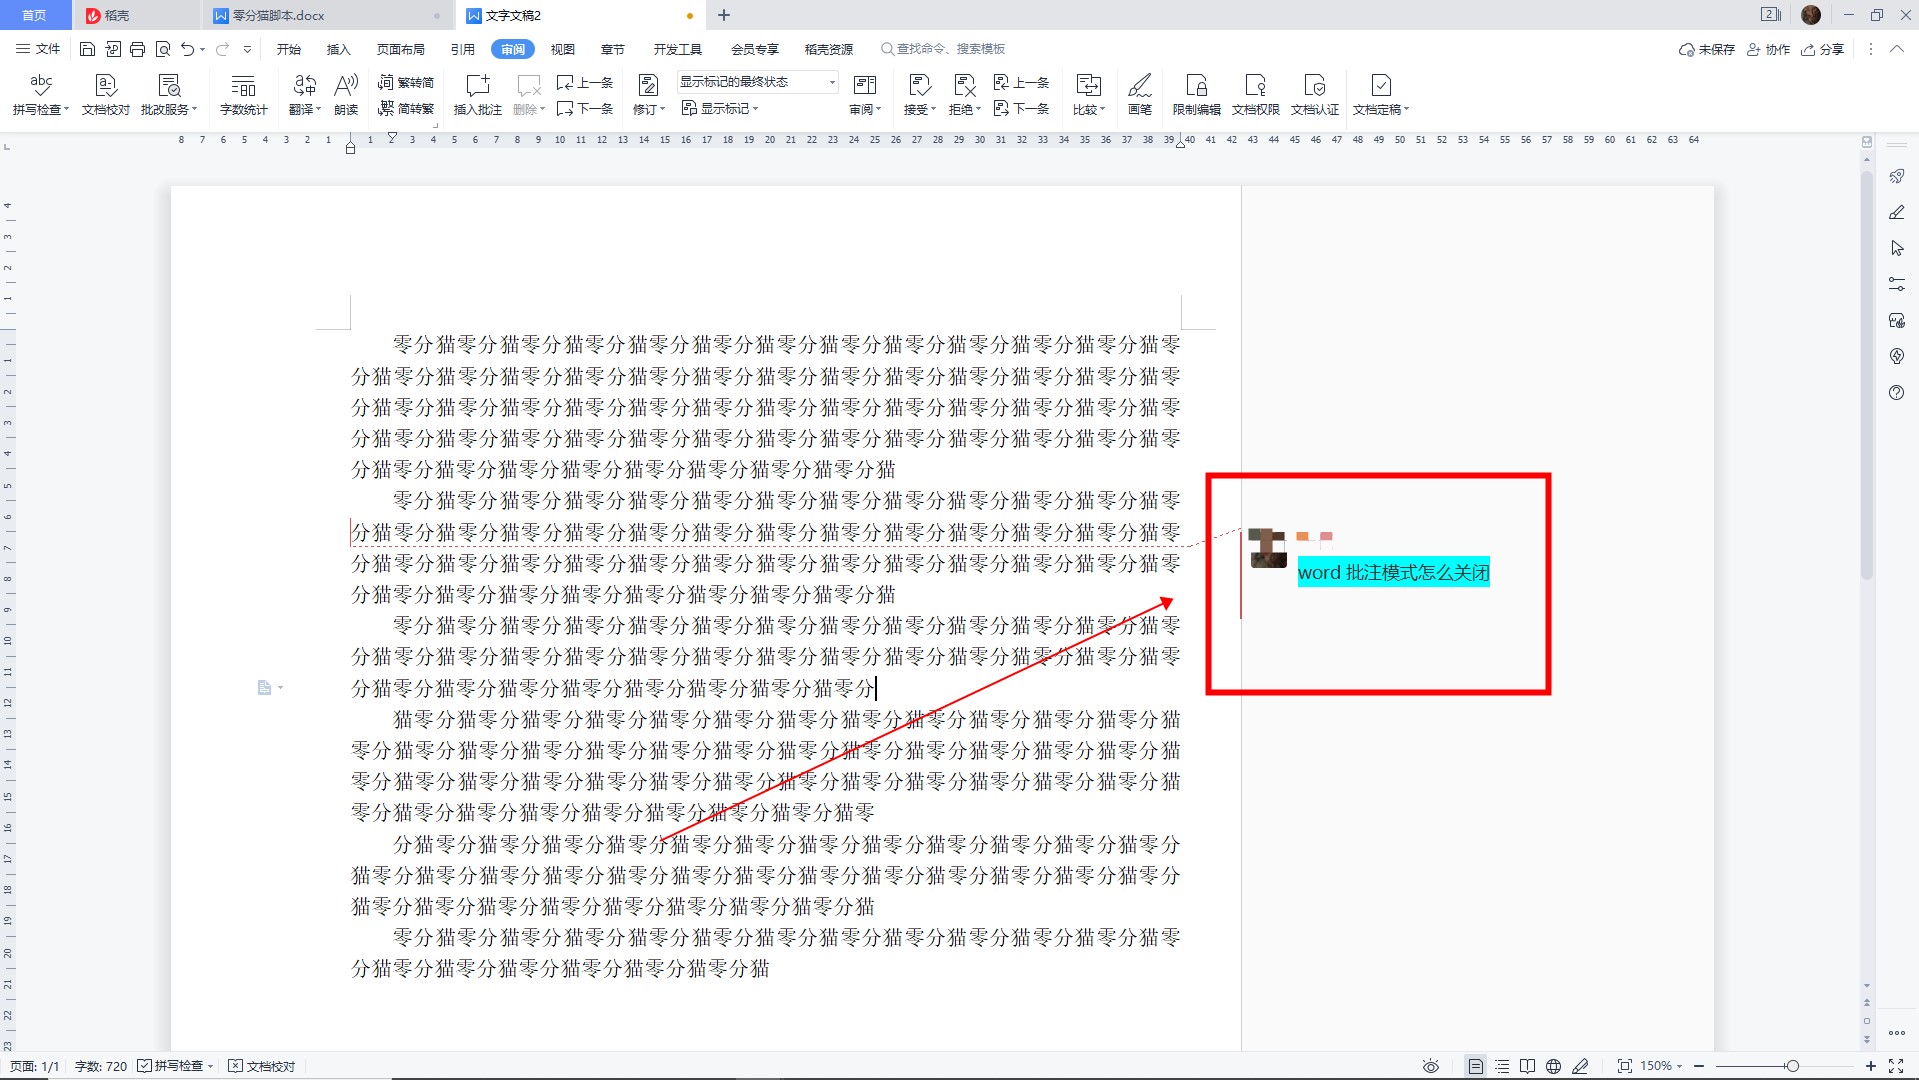Click the zoom out minus button
This screenshot has width=1919, height=1080.
tap(1699, 1066)
